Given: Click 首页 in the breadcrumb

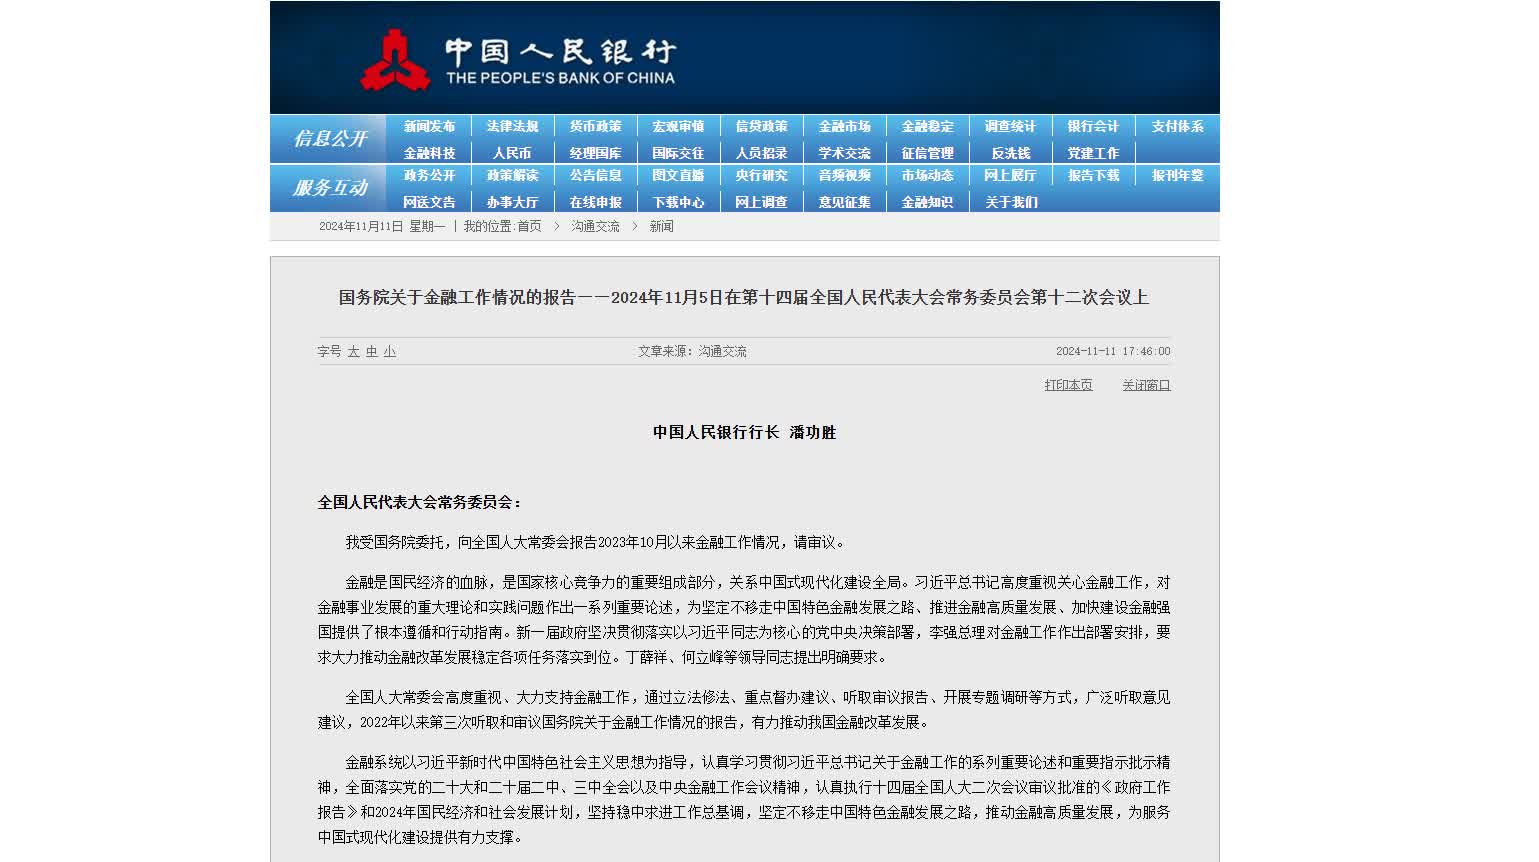Looking at the screenshot, I should [x=529, y=227].
